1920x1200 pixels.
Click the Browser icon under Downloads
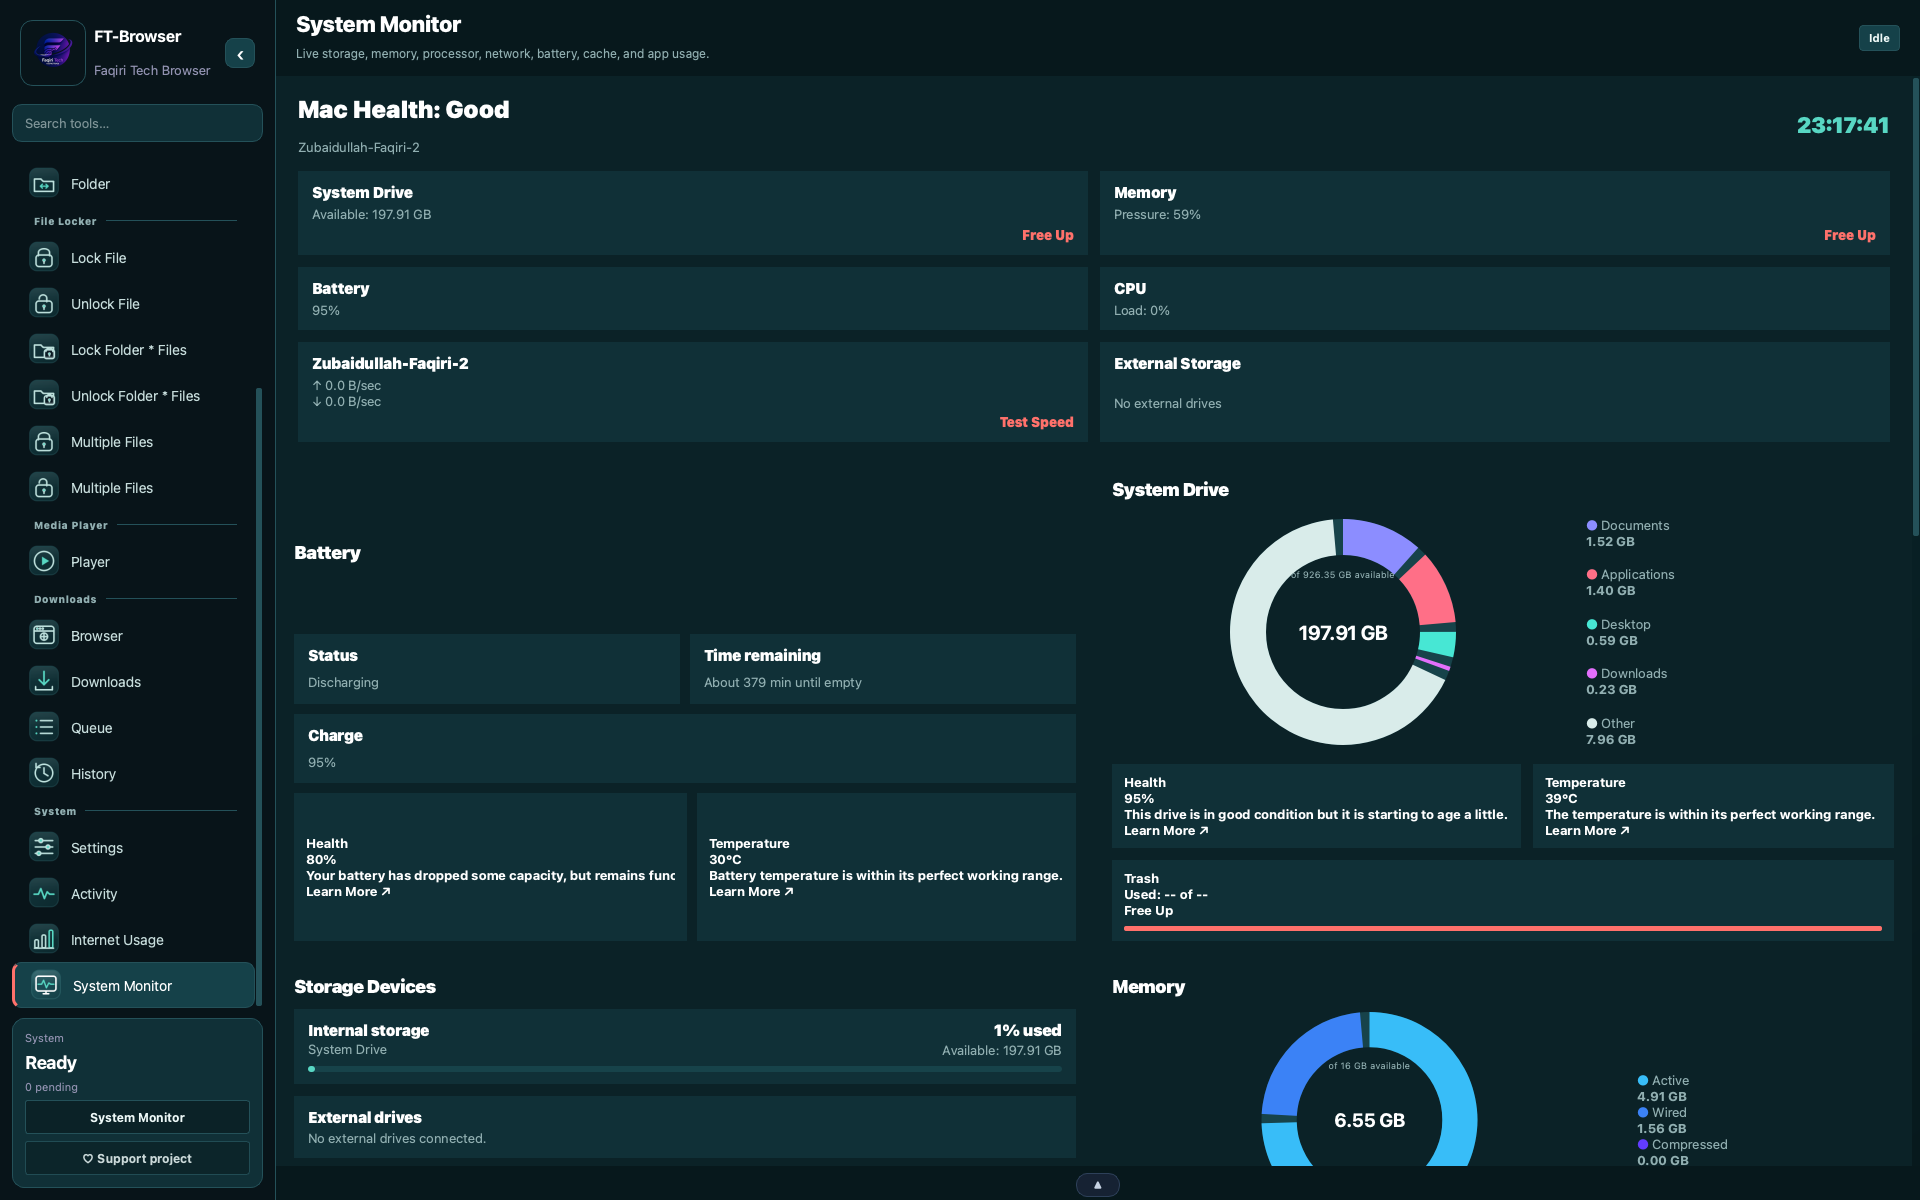pos(44,636)
